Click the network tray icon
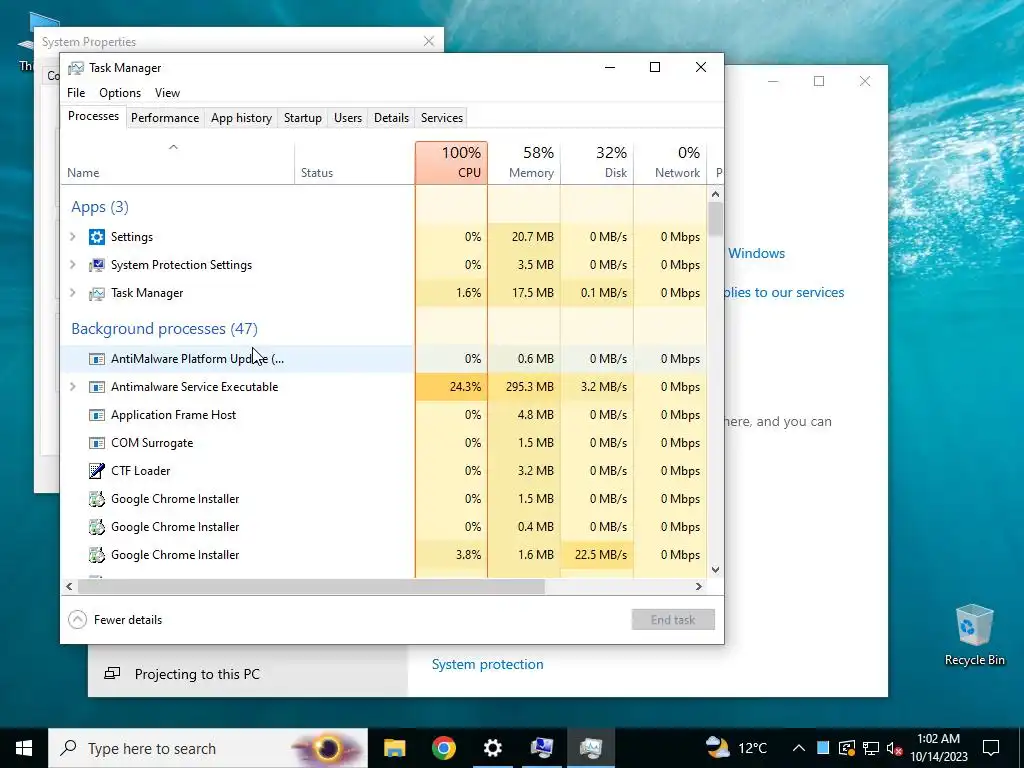The image size is (1024, 768). point(871,748)
